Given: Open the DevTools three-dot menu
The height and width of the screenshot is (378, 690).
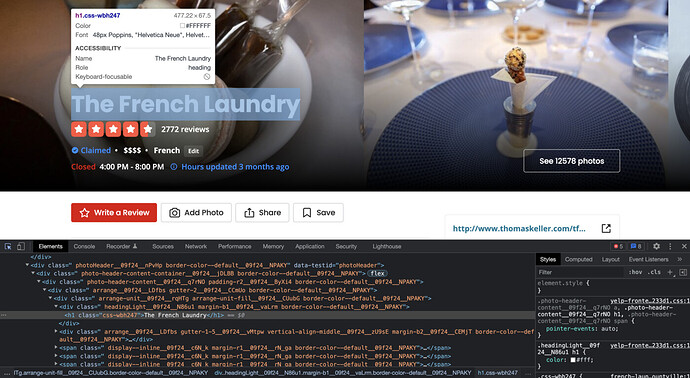Looking at the screenshot, I should pos(670,246).
